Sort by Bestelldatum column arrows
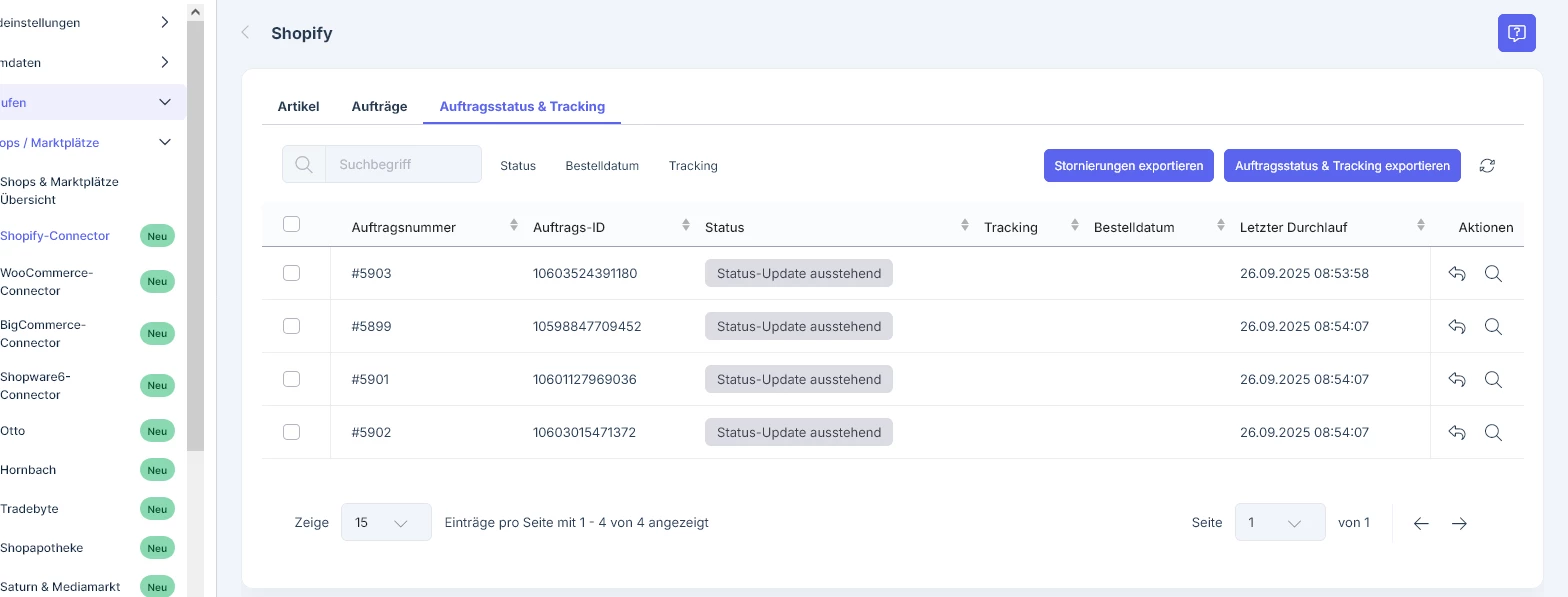The image size is (1568, 597). coord(1221,226)
